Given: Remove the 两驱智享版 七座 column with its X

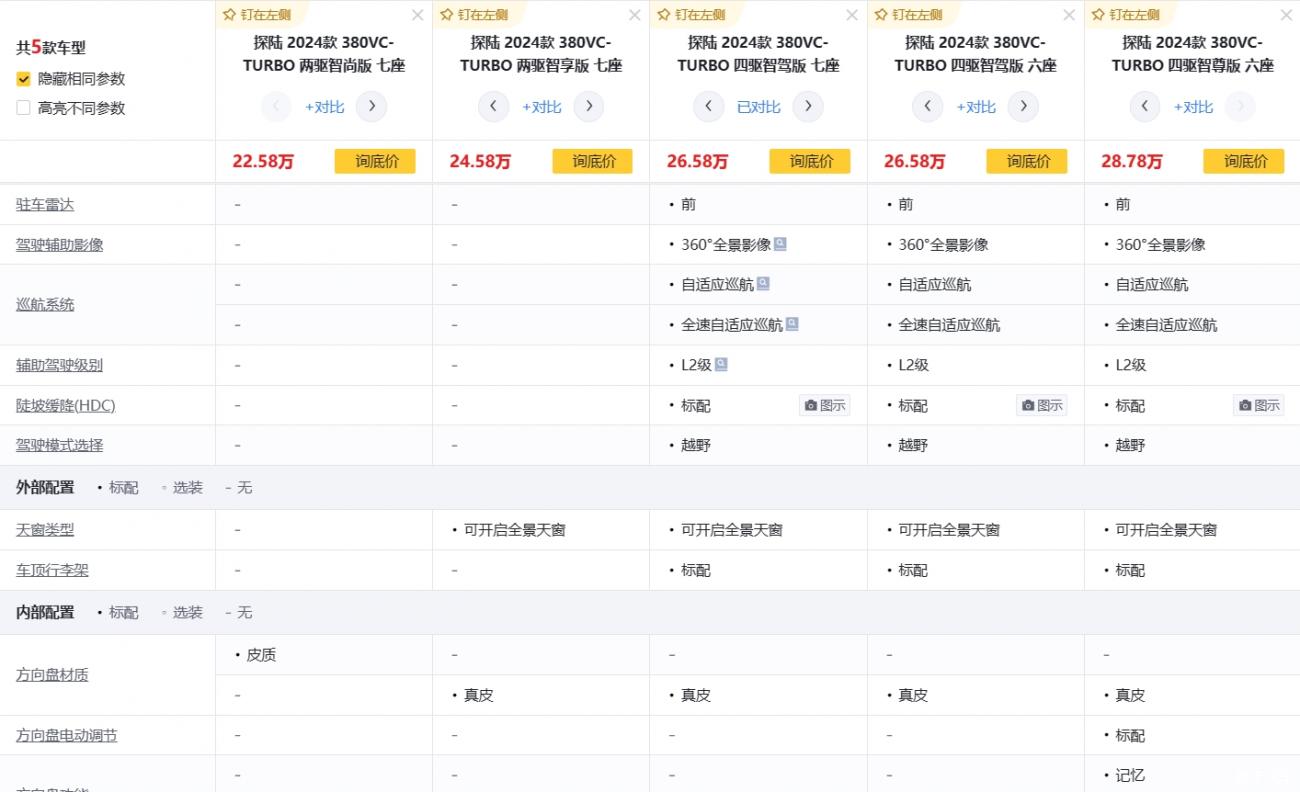Looking at the screenshot, I should click(635, 15).
